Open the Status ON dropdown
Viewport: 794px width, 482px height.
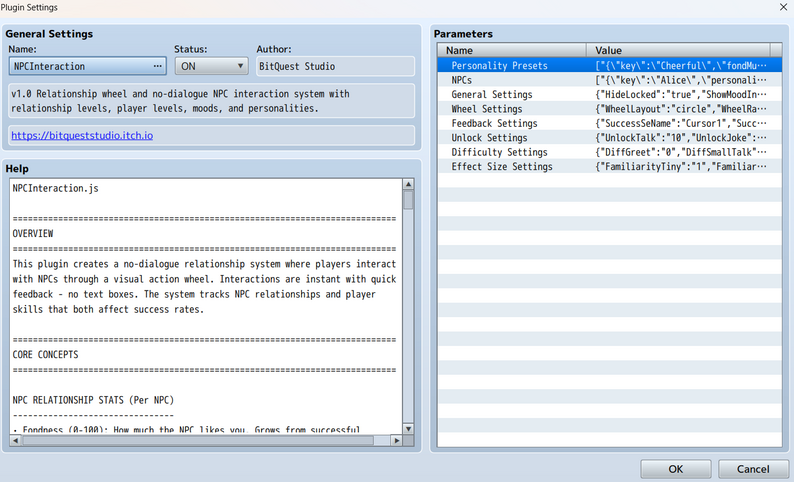click(x=212, y=66)
